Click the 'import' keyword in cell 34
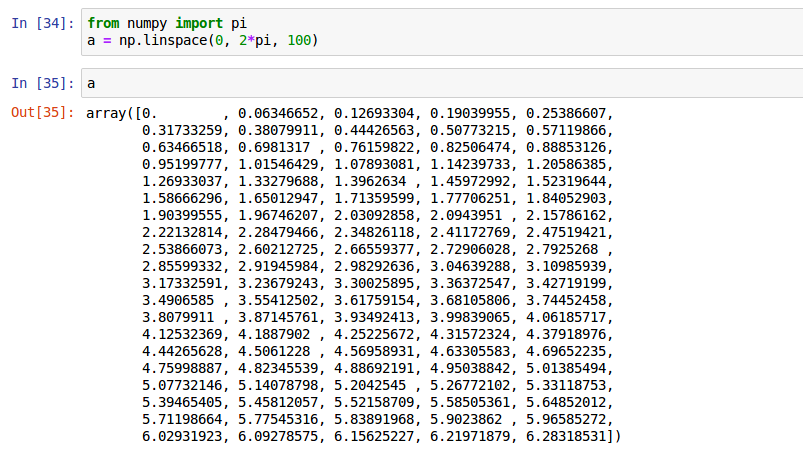803x453 pixels. pyautogui.click(x=199, y=24)
